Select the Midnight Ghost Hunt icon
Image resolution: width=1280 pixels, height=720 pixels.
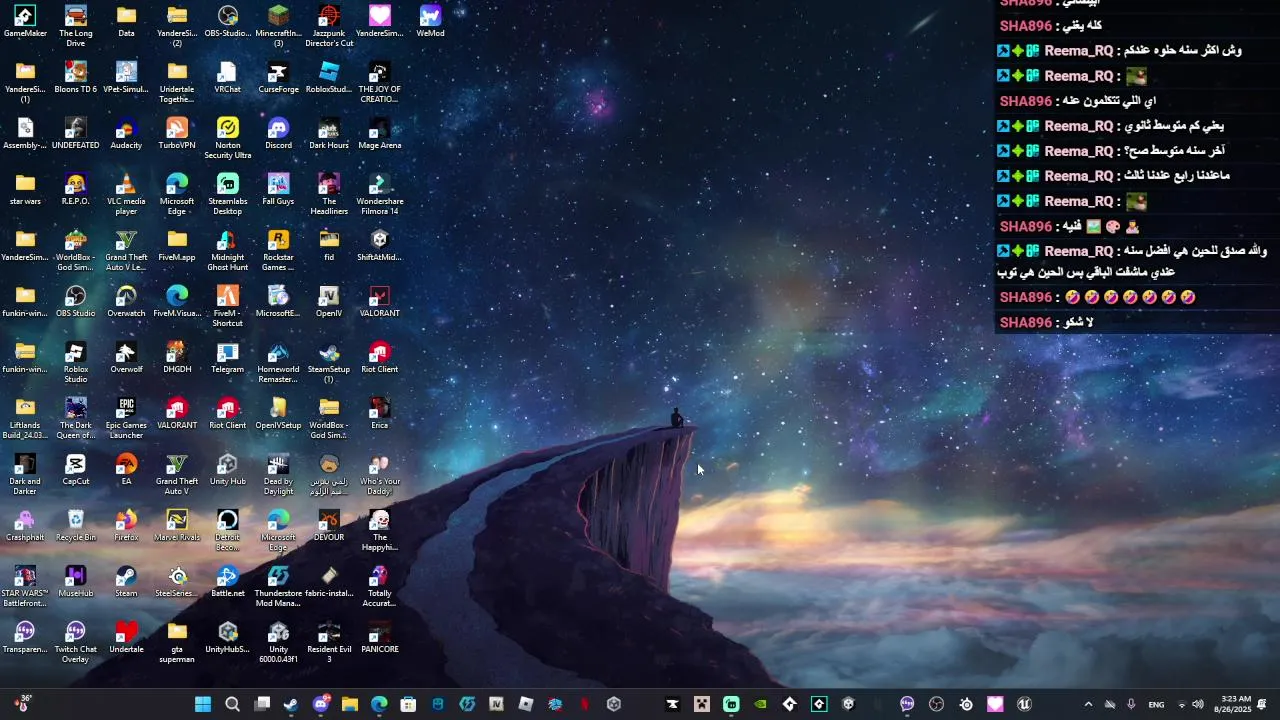(x=227, y=251)
